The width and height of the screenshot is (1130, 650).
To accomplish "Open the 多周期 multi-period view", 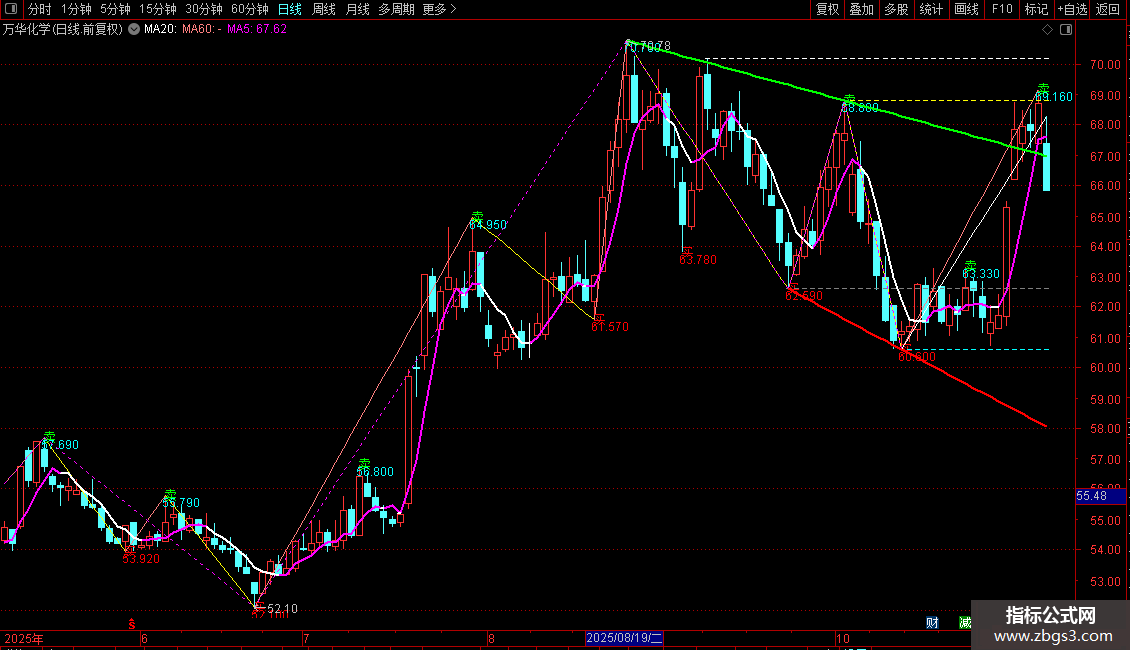I will point(396,9).
